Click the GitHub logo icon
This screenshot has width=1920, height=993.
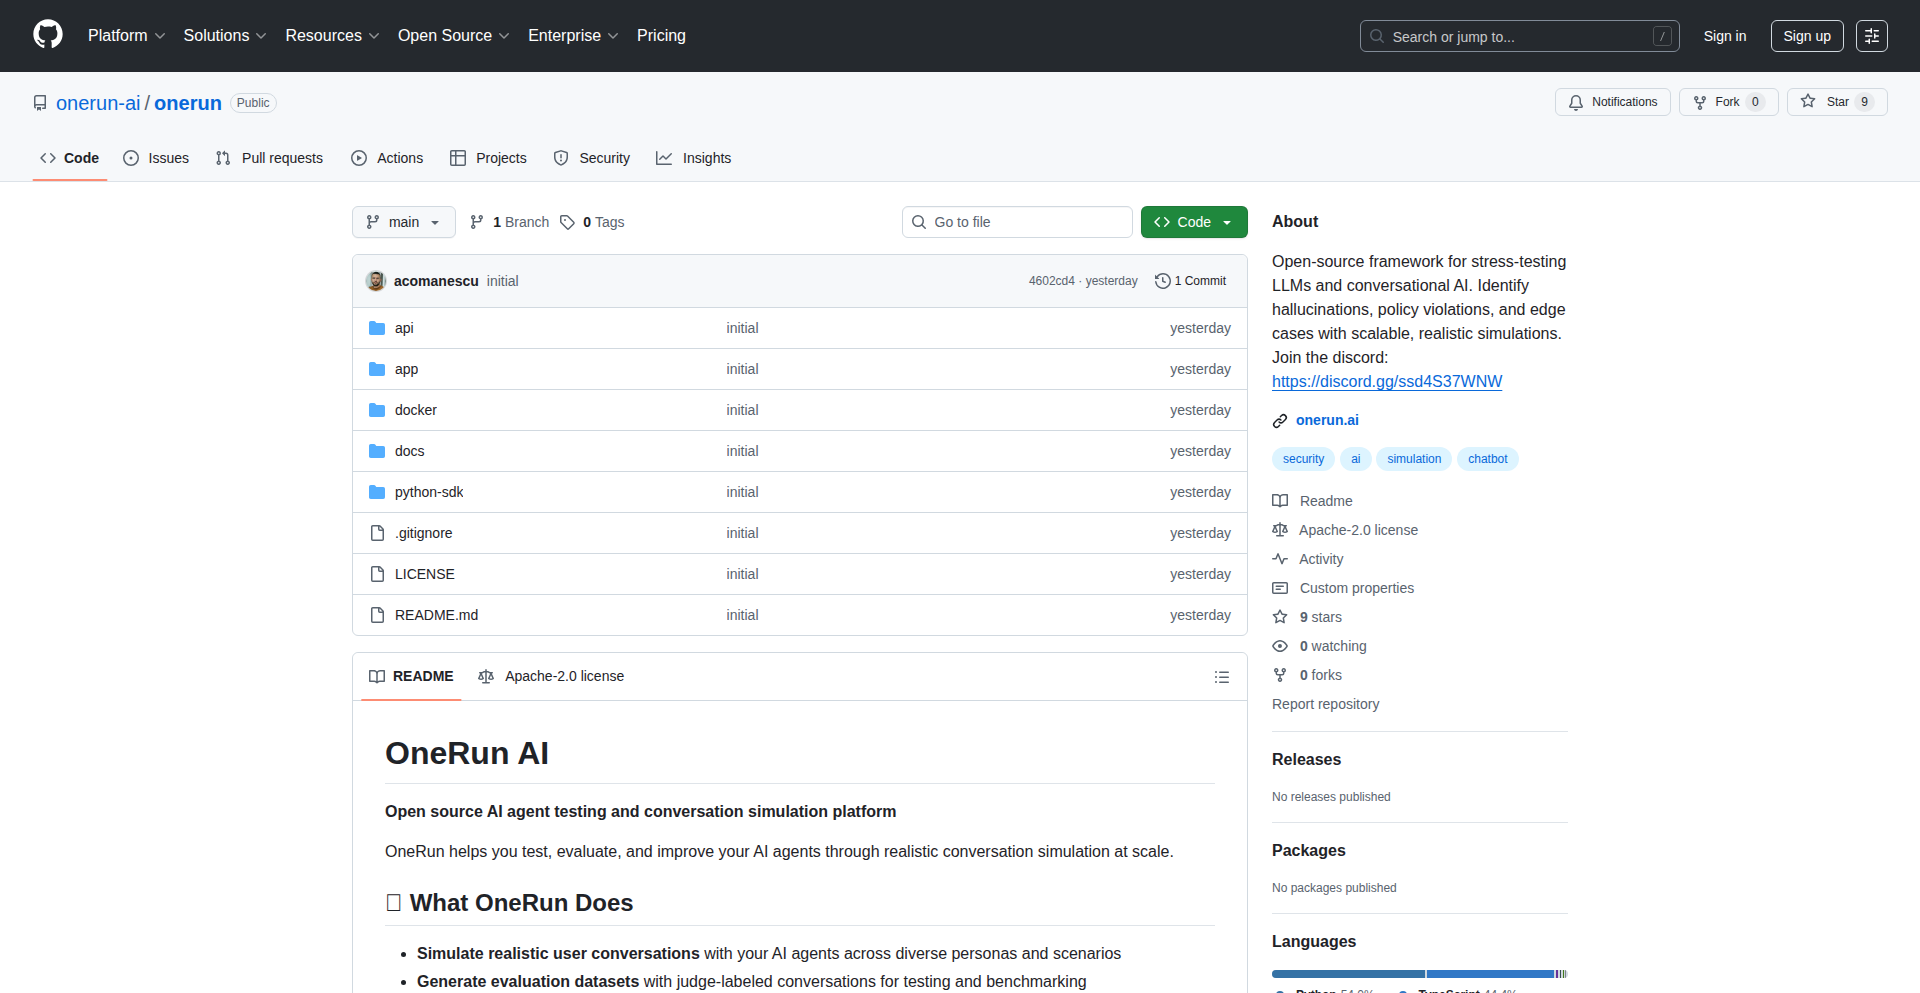[x=48, y=35]
